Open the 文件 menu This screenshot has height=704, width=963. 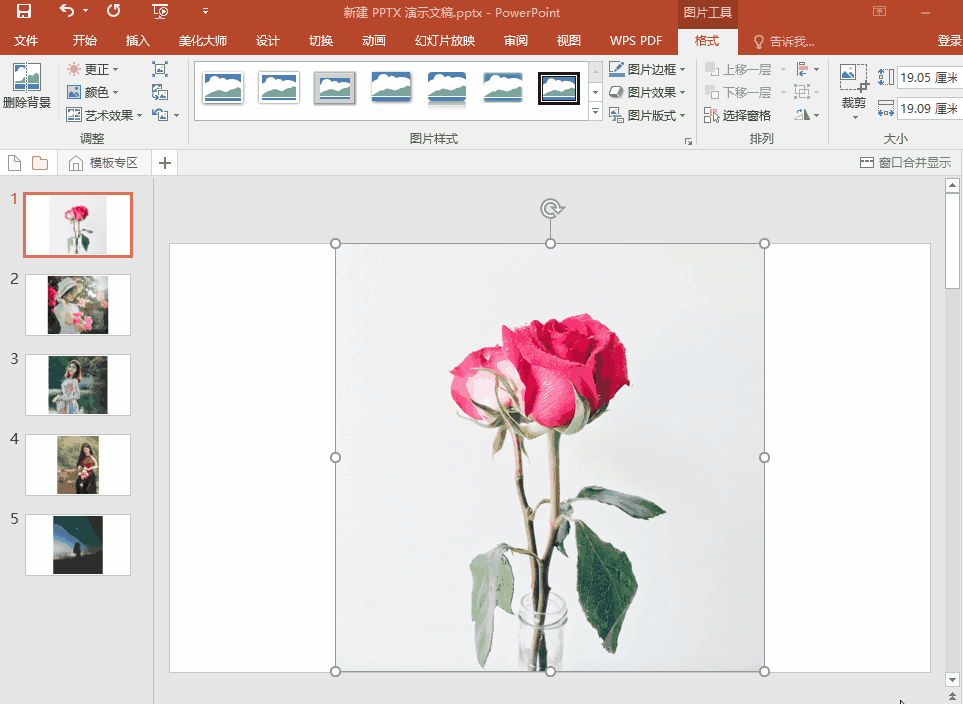pyautogui.click(x=26, y=41)
